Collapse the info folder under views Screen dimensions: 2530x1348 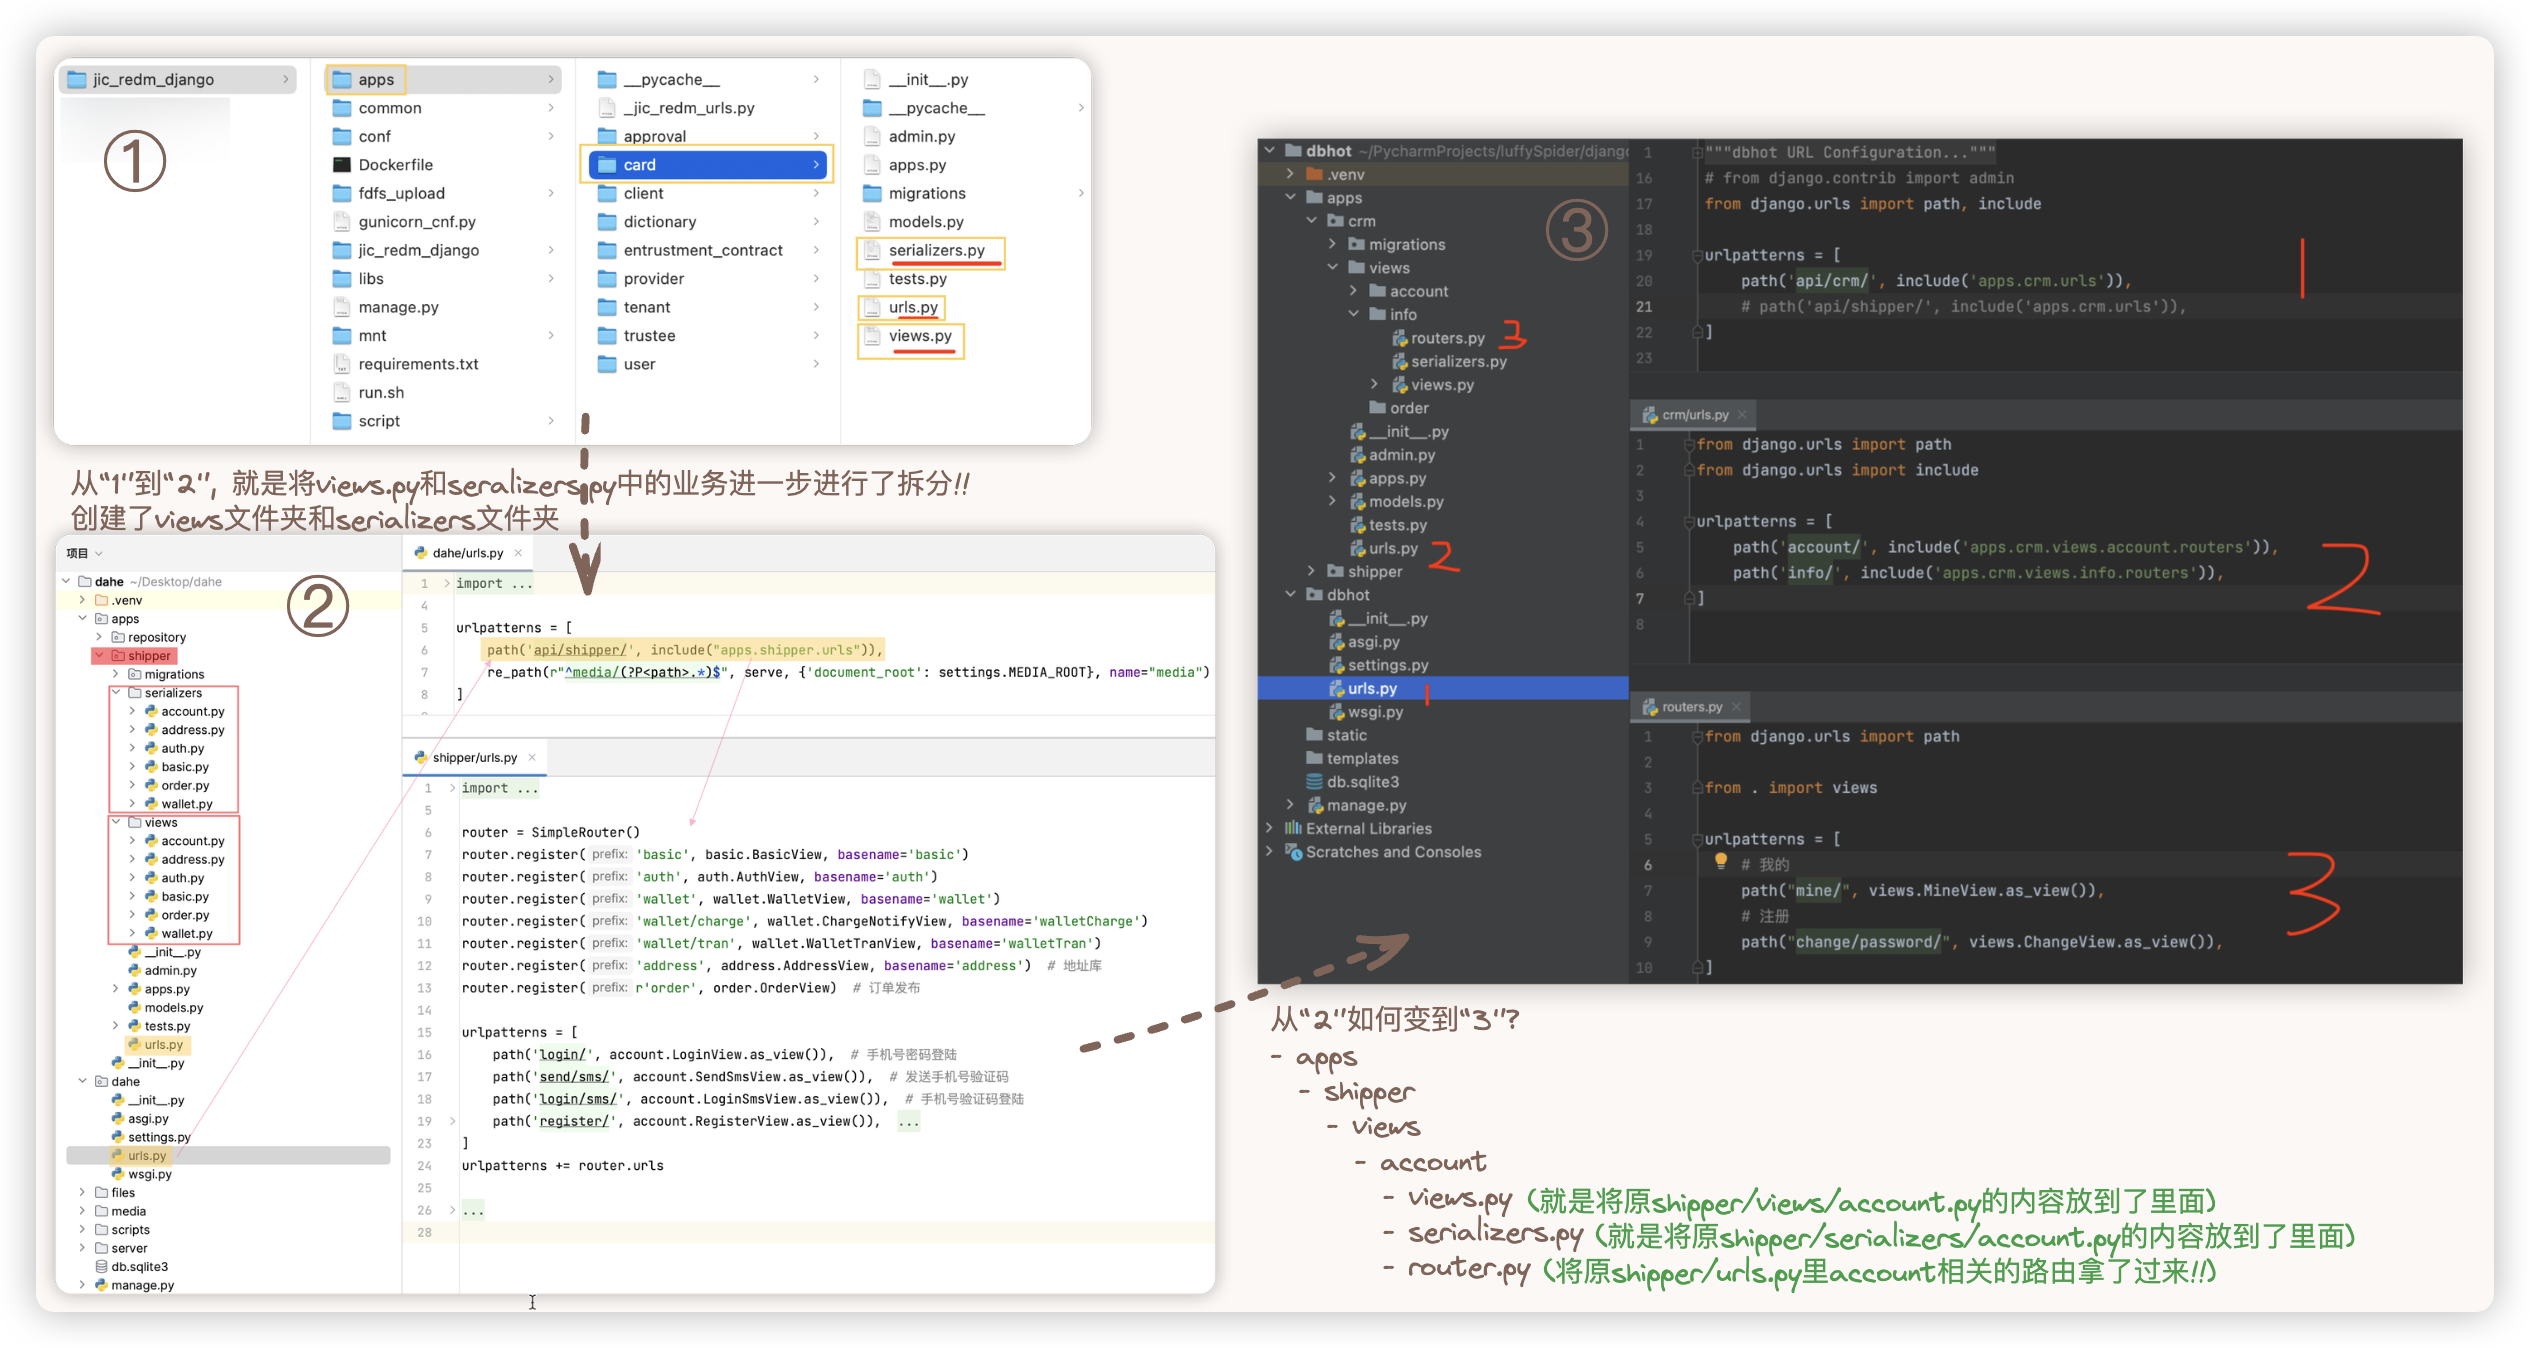1353,314
